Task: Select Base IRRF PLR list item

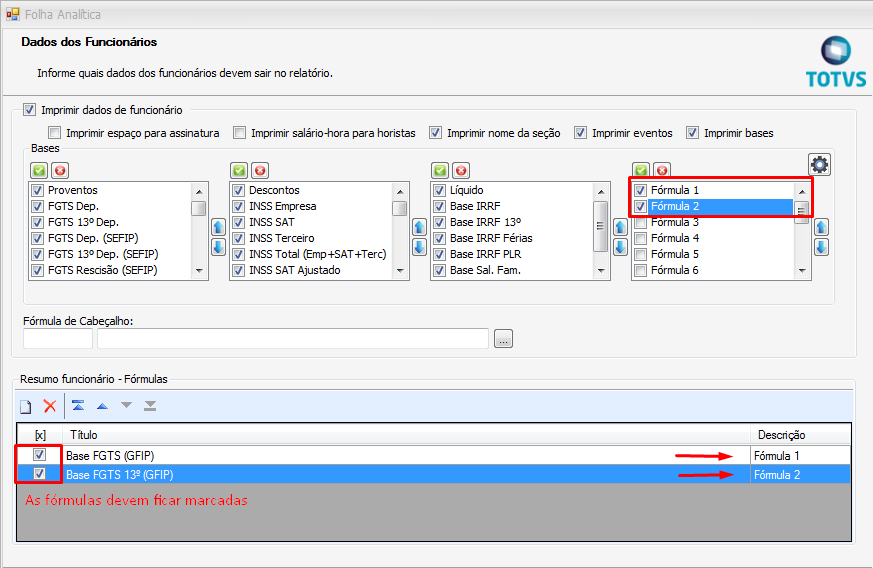Action: tap(485, 254)
